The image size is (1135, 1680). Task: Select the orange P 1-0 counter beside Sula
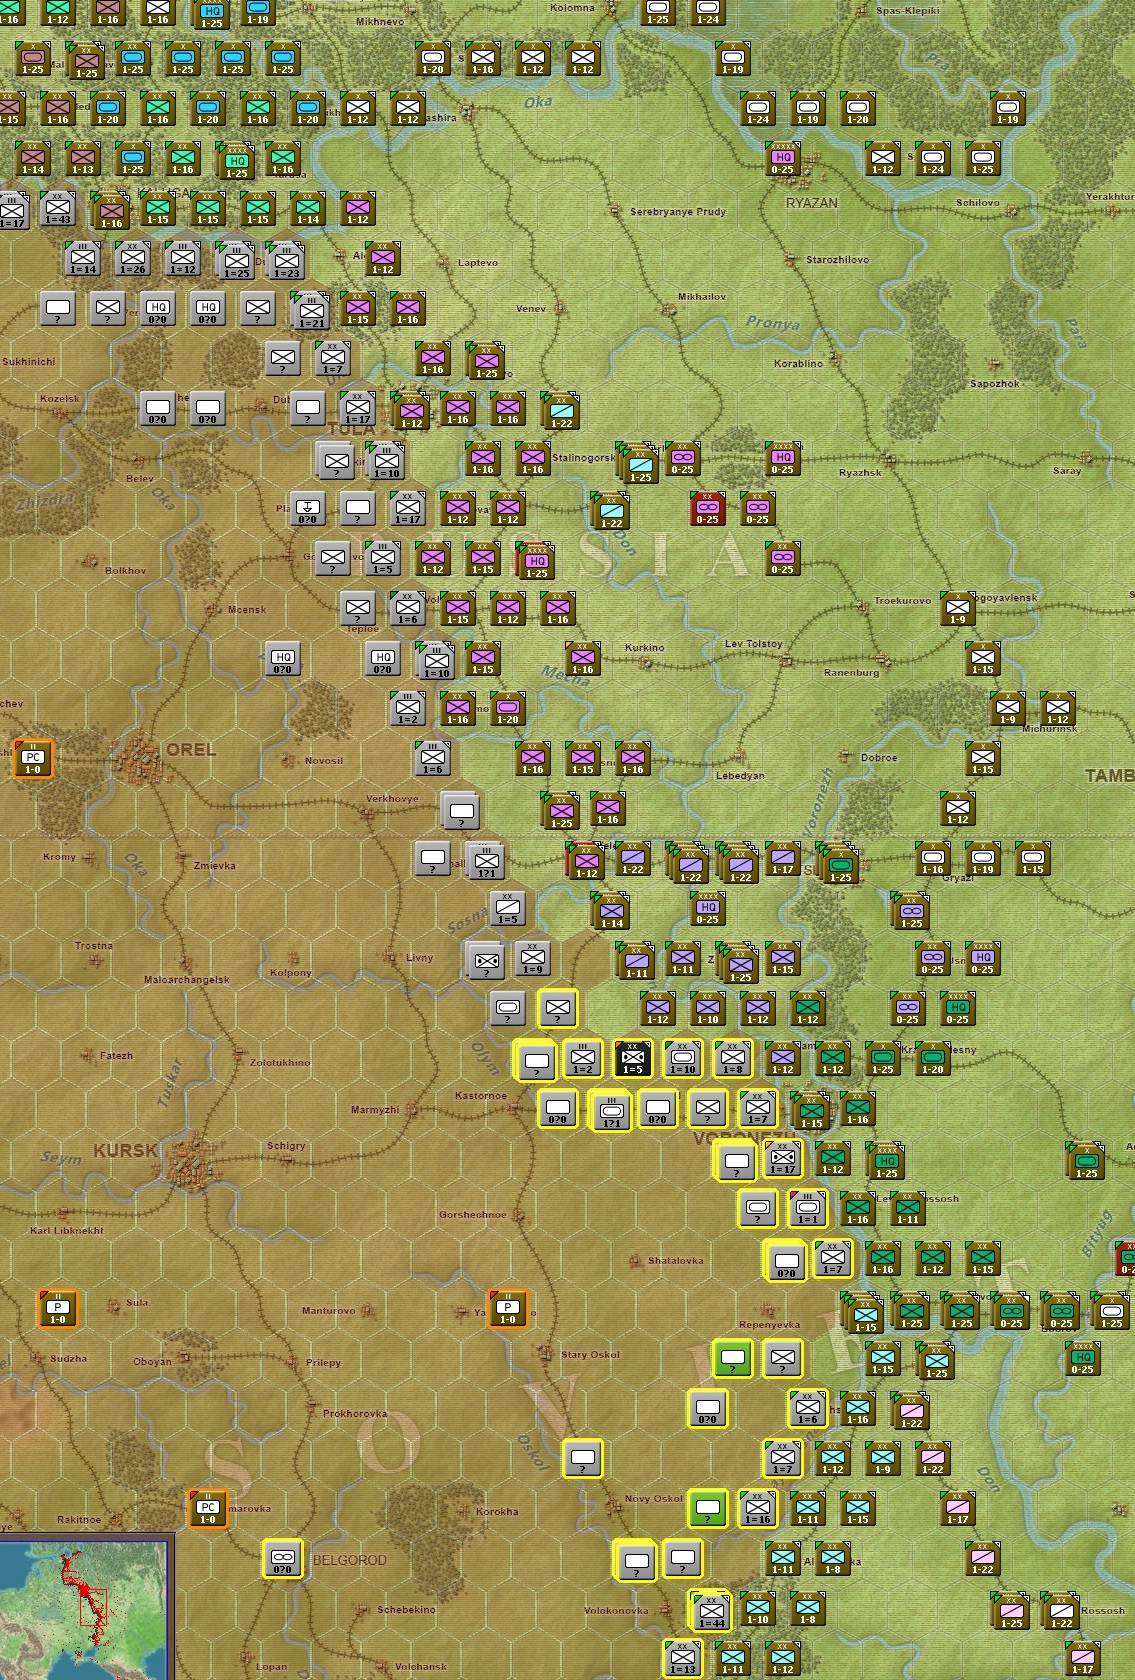click(57, 1308)
